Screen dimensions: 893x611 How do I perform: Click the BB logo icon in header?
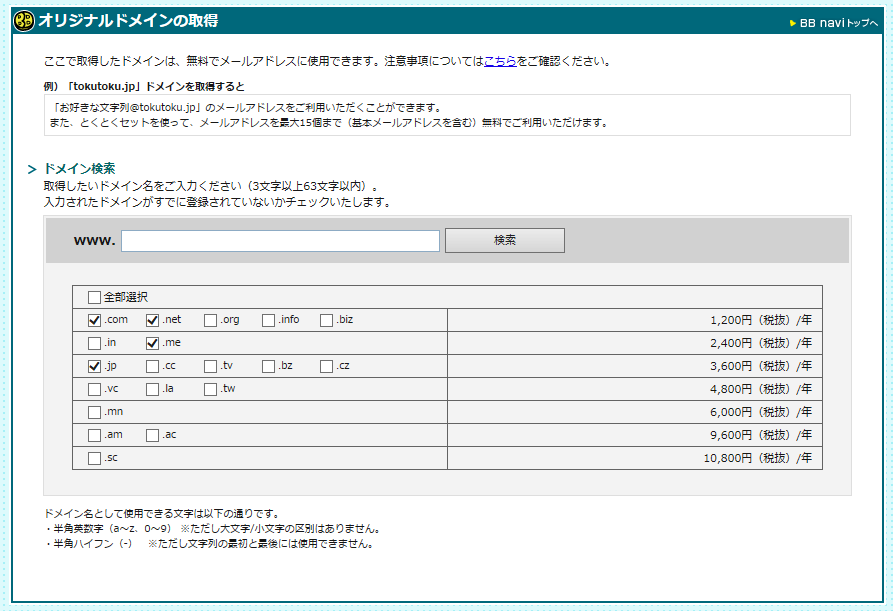(x=24, y=21)
